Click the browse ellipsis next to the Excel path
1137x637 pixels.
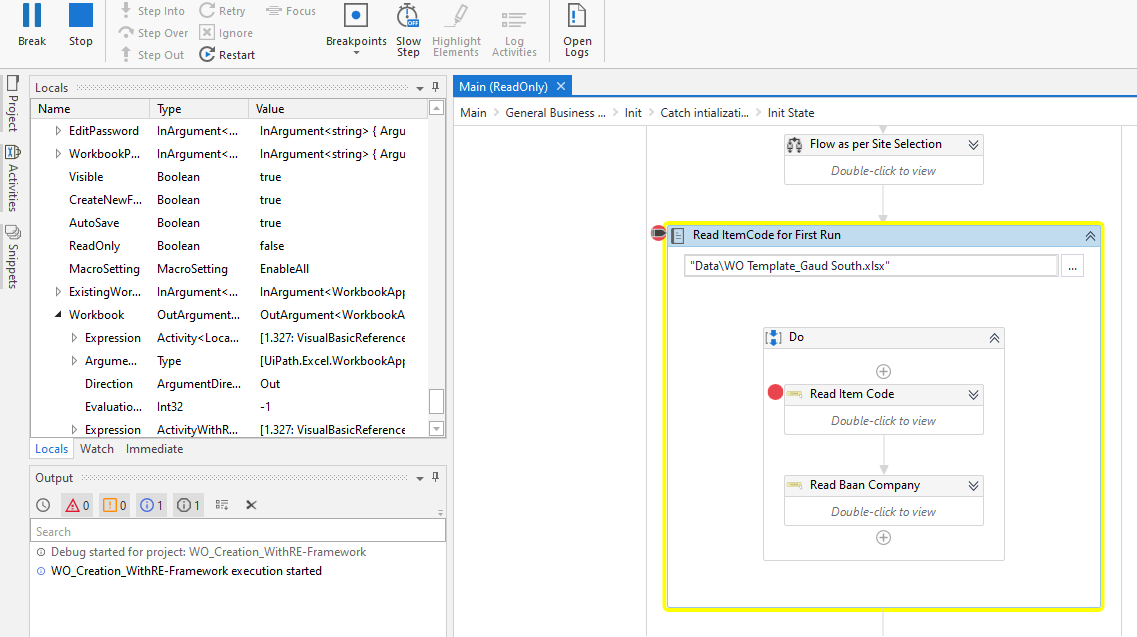point(1072,265)
